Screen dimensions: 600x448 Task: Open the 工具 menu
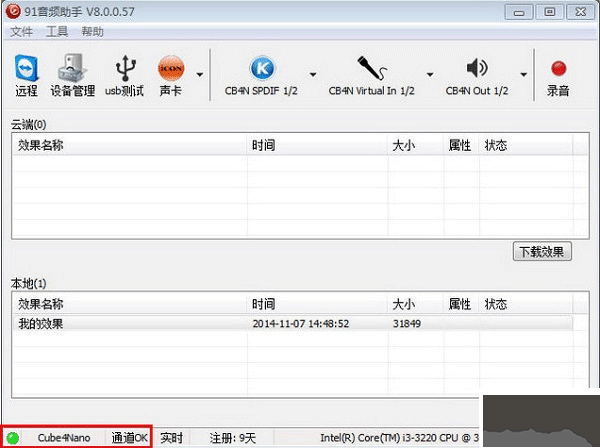click(57, 31)
